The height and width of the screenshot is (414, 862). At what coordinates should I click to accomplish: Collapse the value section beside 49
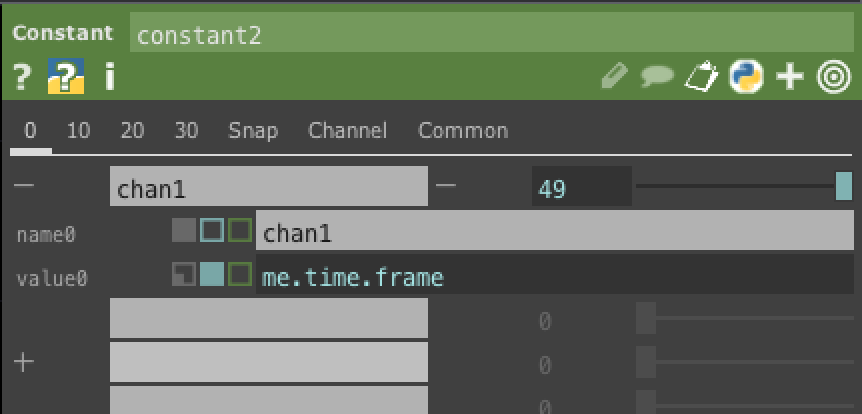tap(446, 187)
